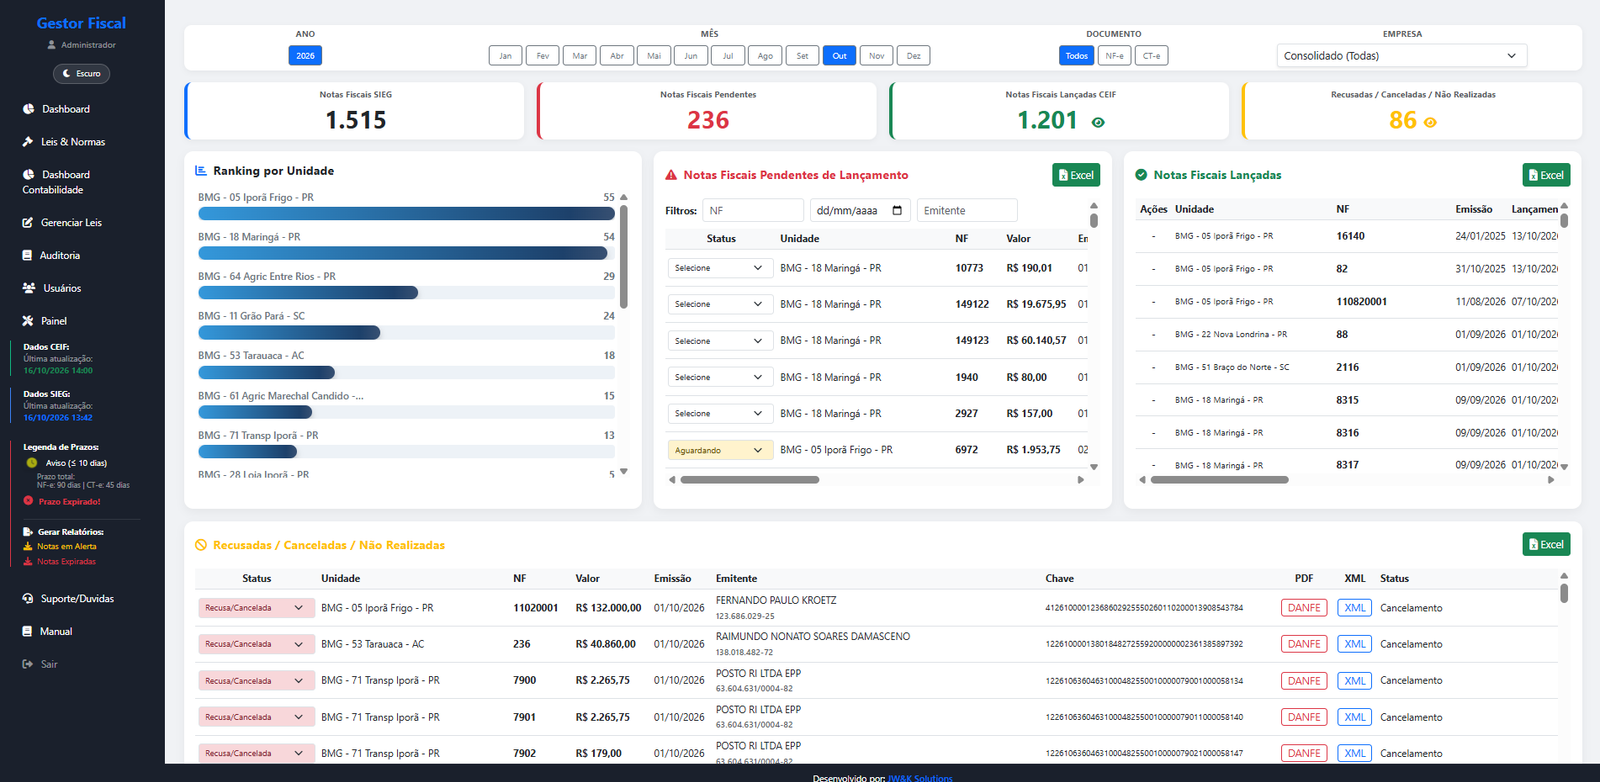The height and width of the screenshot is (782, 1600).
Task: Toggle the green eye icon beside 1.201
Action: coord(1098,123)
